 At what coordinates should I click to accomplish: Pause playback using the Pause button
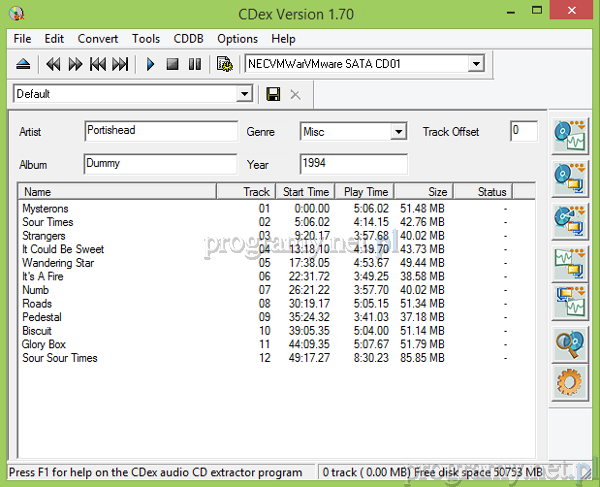(x=194, y=64)
